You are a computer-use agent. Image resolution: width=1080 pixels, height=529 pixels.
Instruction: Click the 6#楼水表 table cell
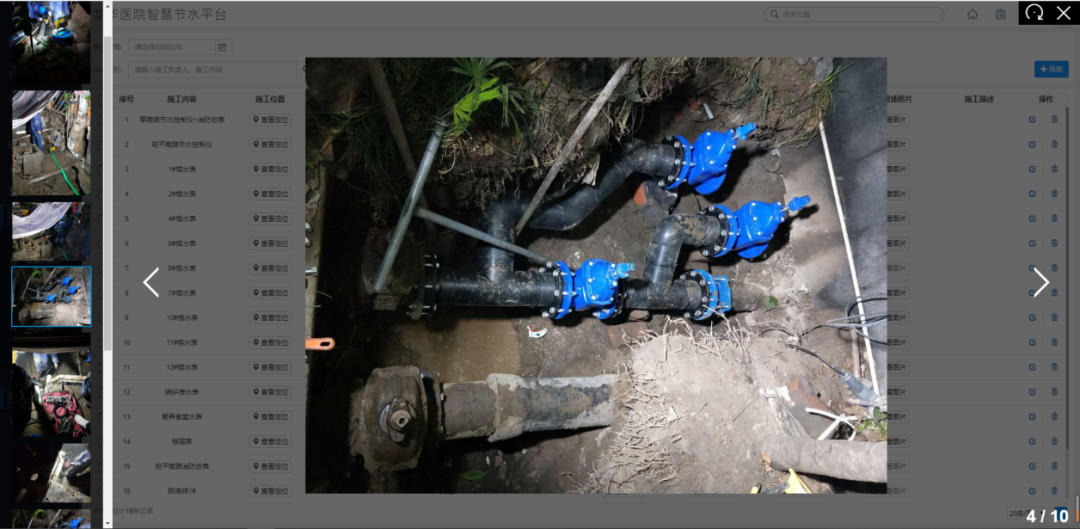182,244
